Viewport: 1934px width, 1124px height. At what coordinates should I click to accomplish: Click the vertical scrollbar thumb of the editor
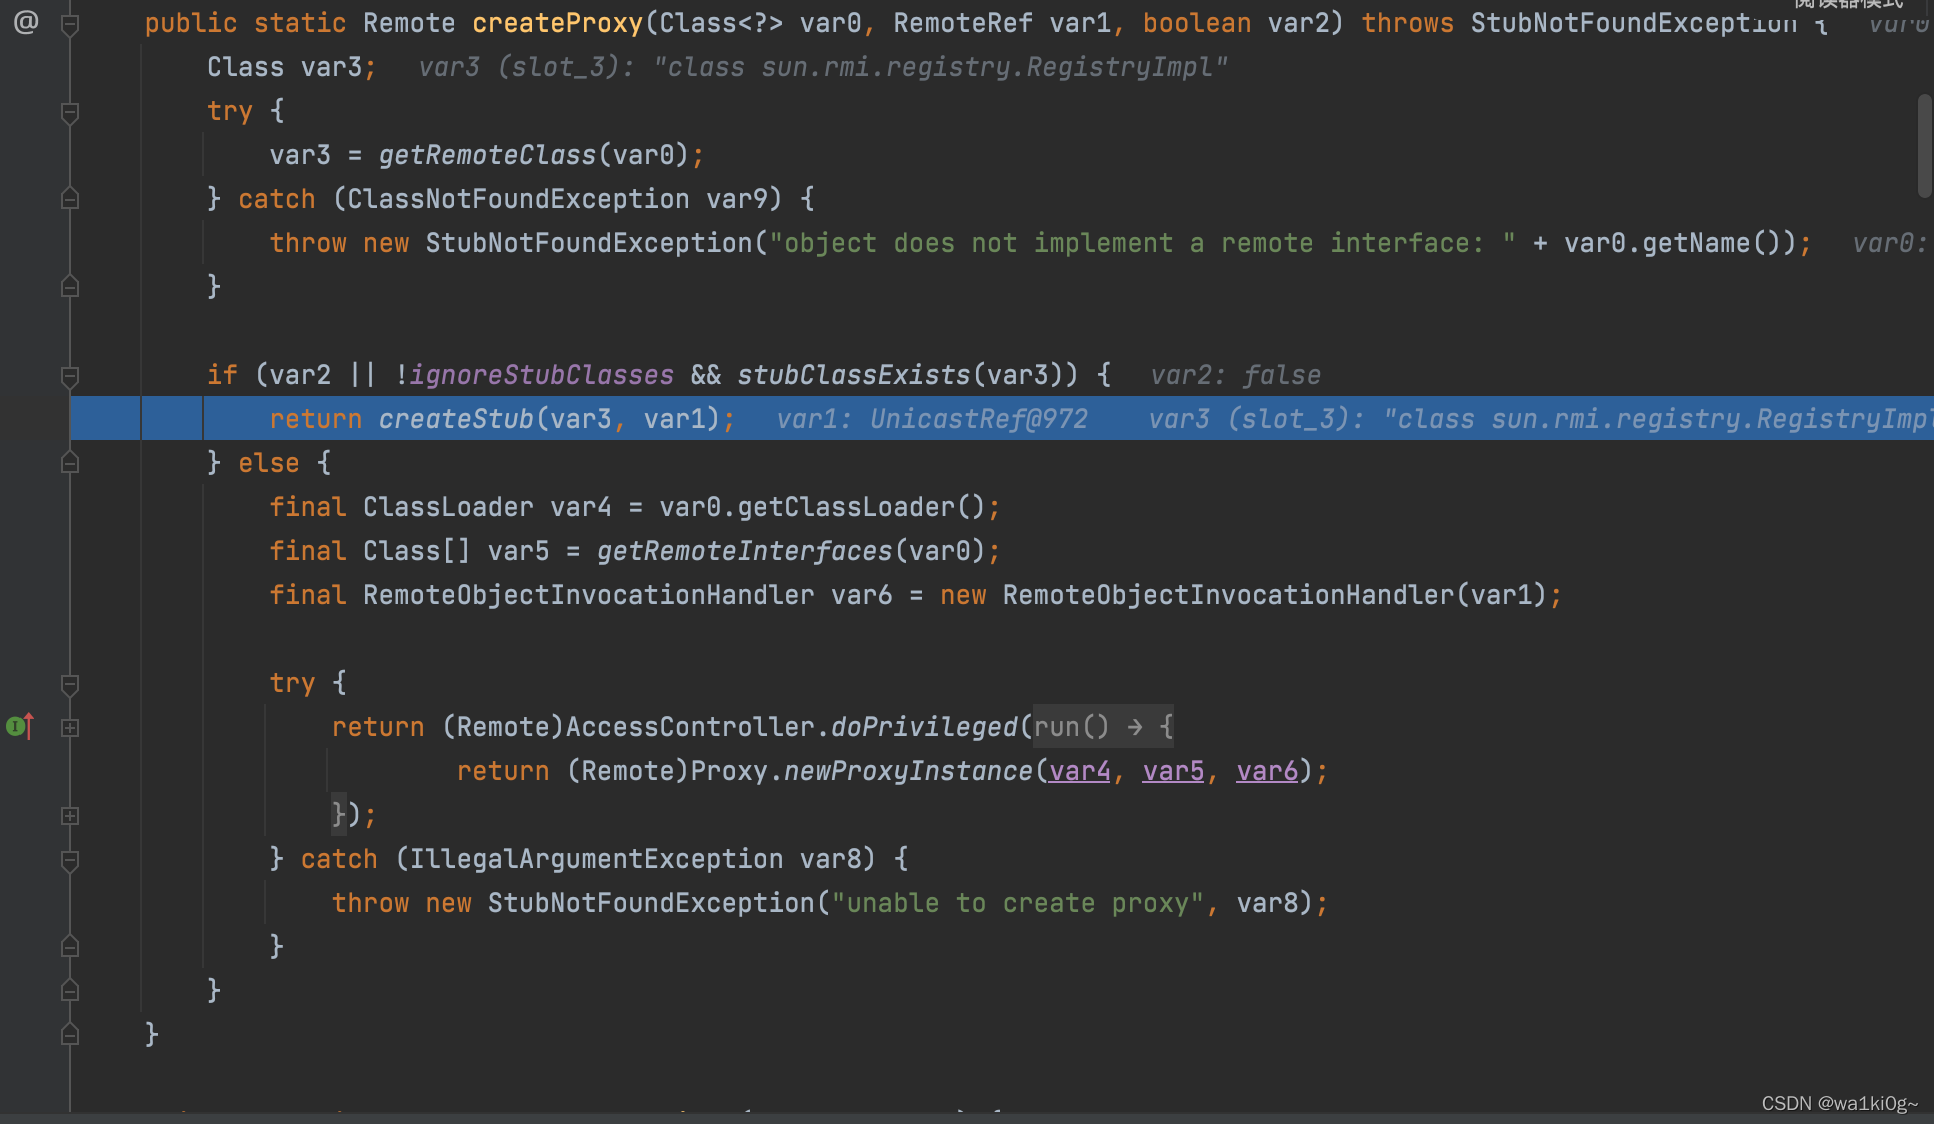coord(1925,146)
